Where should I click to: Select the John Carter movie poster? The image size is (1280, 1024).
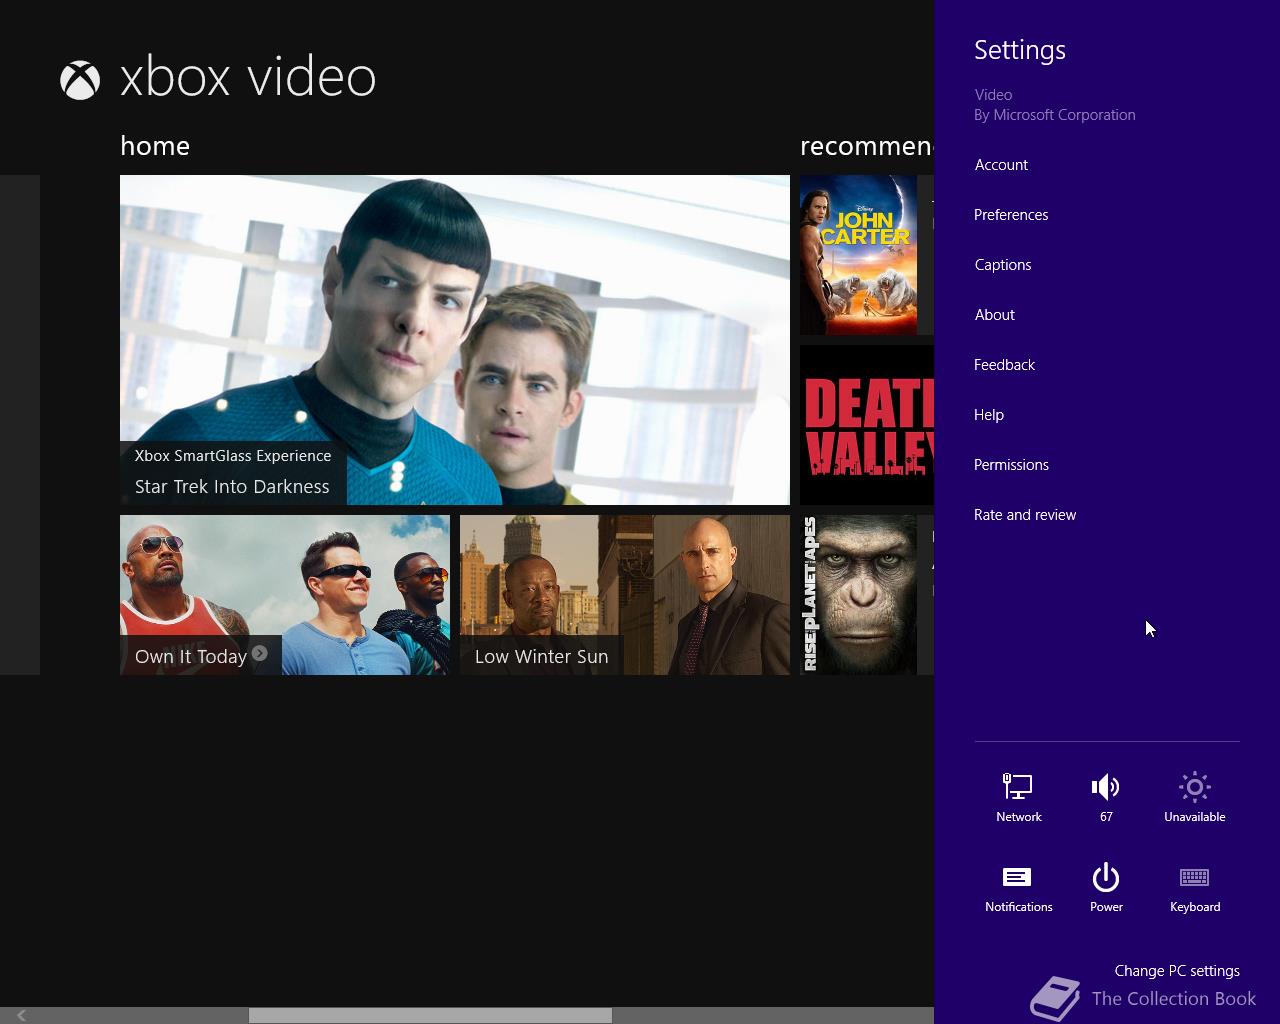point(858,255)
